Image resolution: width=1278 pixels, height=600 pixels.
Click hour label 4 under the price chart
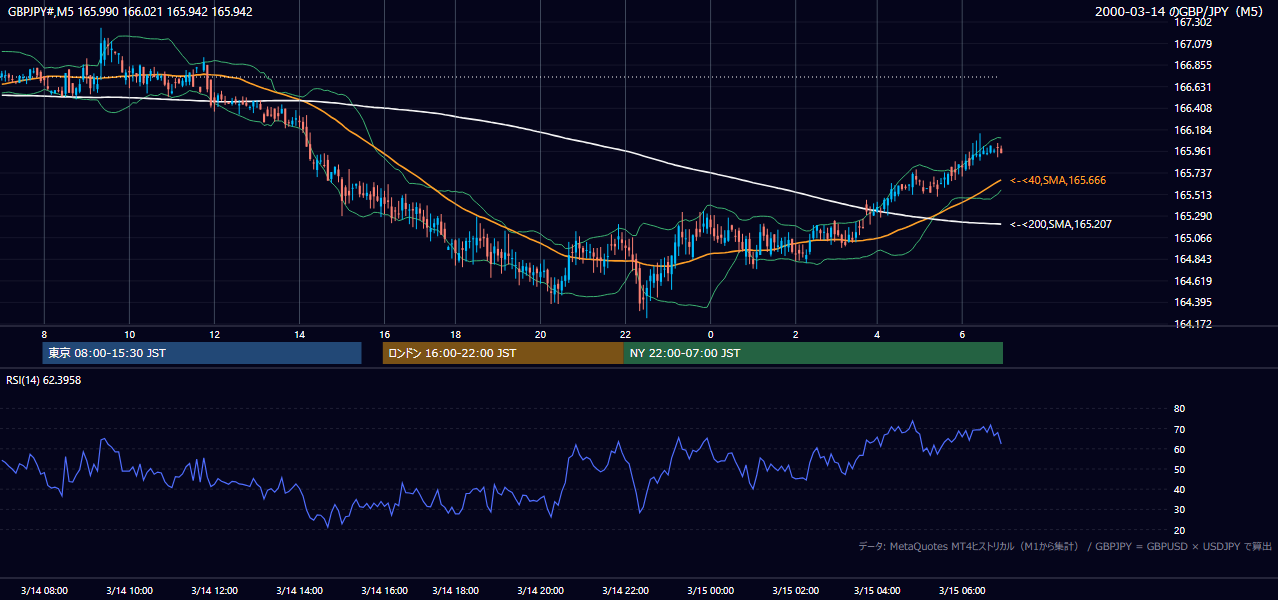(878, 334)
